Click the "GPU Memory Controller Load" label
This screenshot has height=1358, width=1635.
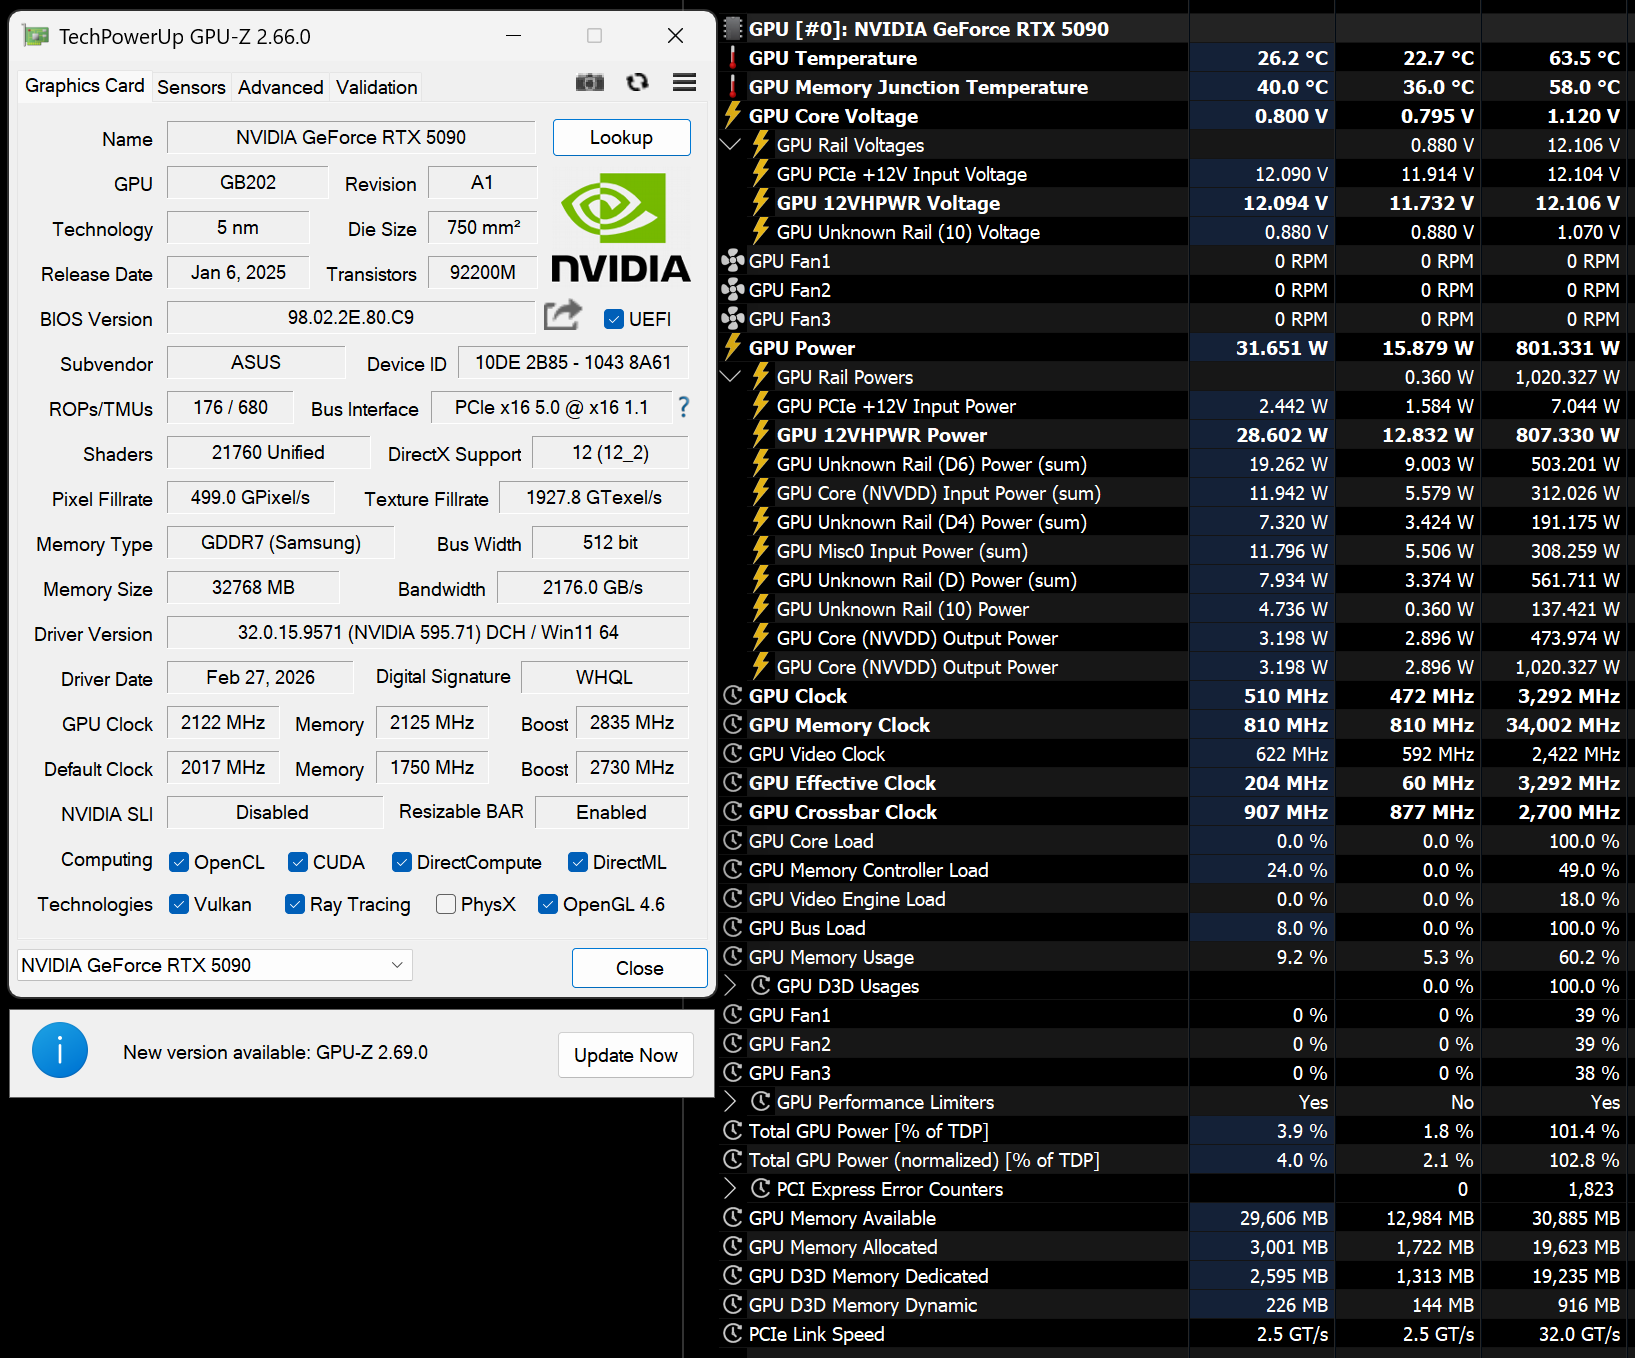tap(868, 870)
